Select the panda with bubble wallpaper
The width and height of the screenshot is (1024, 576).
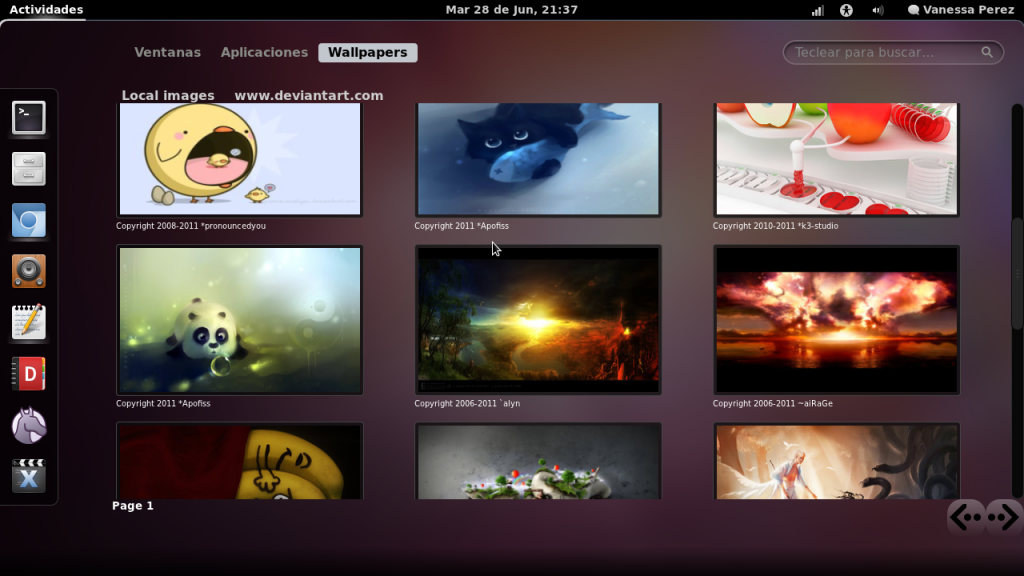240,320
